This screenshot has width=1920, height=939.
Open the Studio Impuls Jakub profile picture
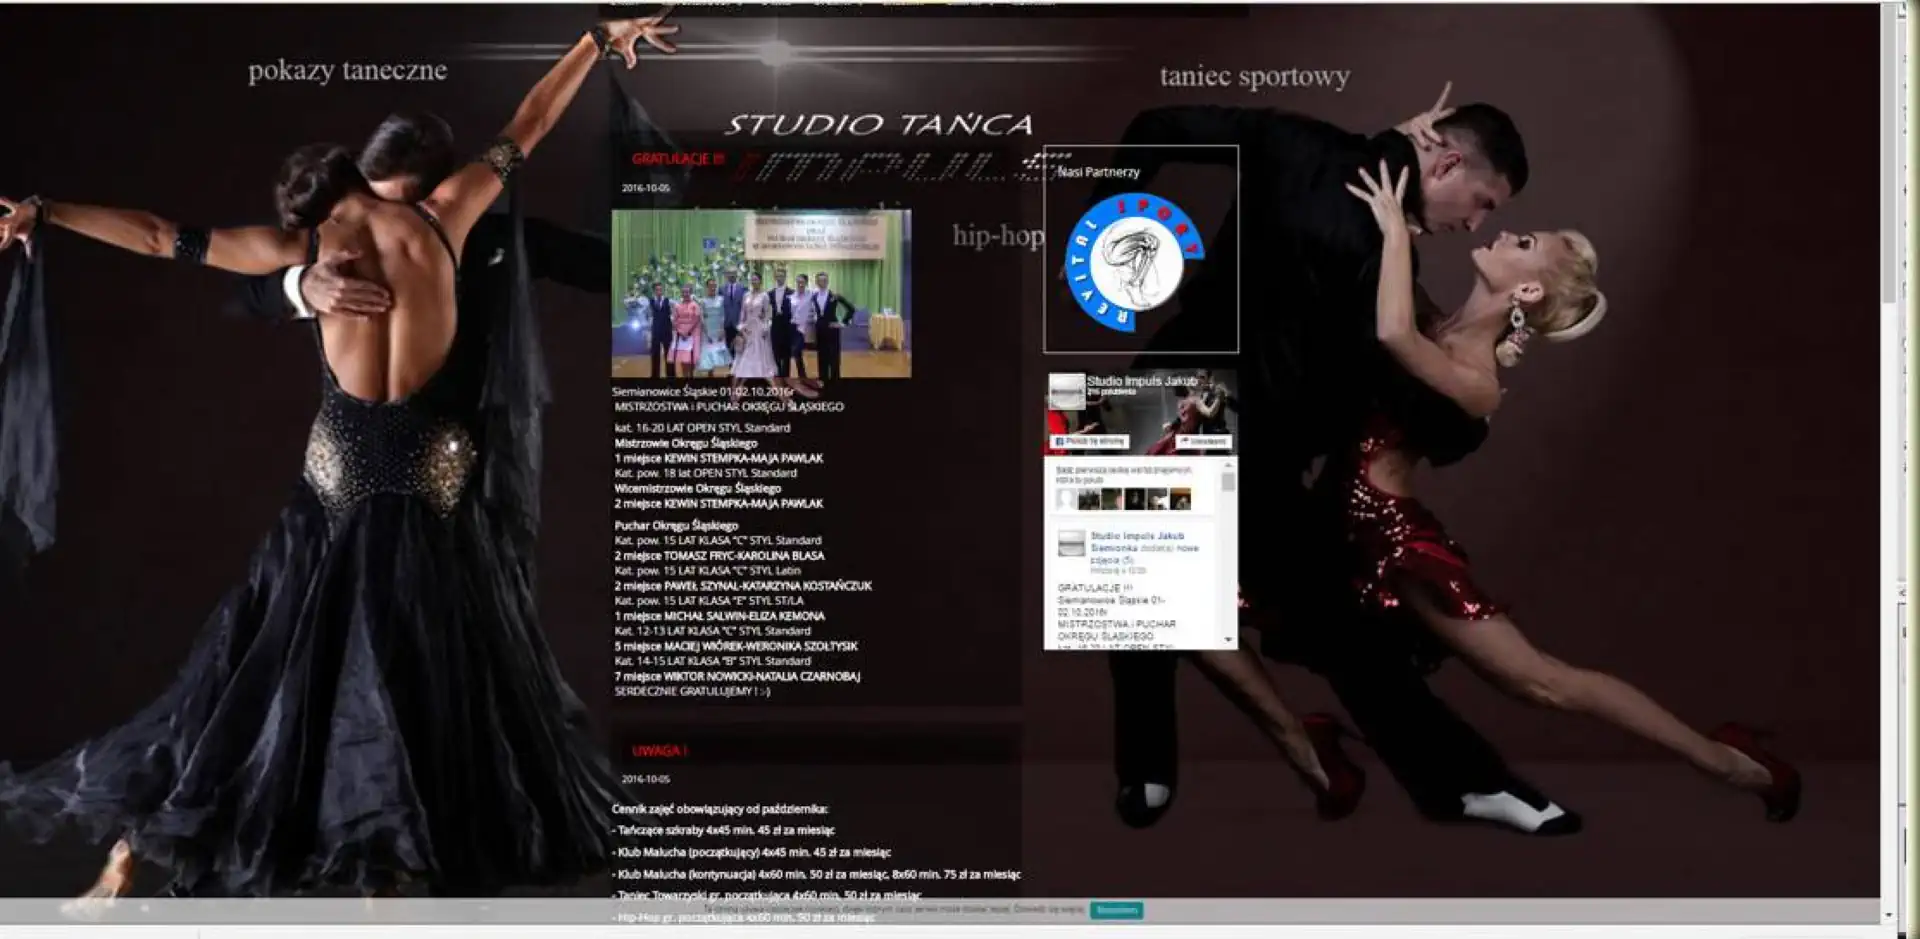[x=1066, y=390]
